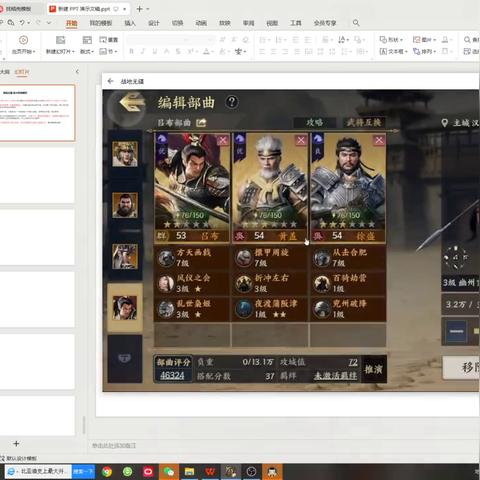Viewport: 480px width, 480px height.
Task: Toggle italic formatting in the ribbon
Action: click(x=143, y=51)
